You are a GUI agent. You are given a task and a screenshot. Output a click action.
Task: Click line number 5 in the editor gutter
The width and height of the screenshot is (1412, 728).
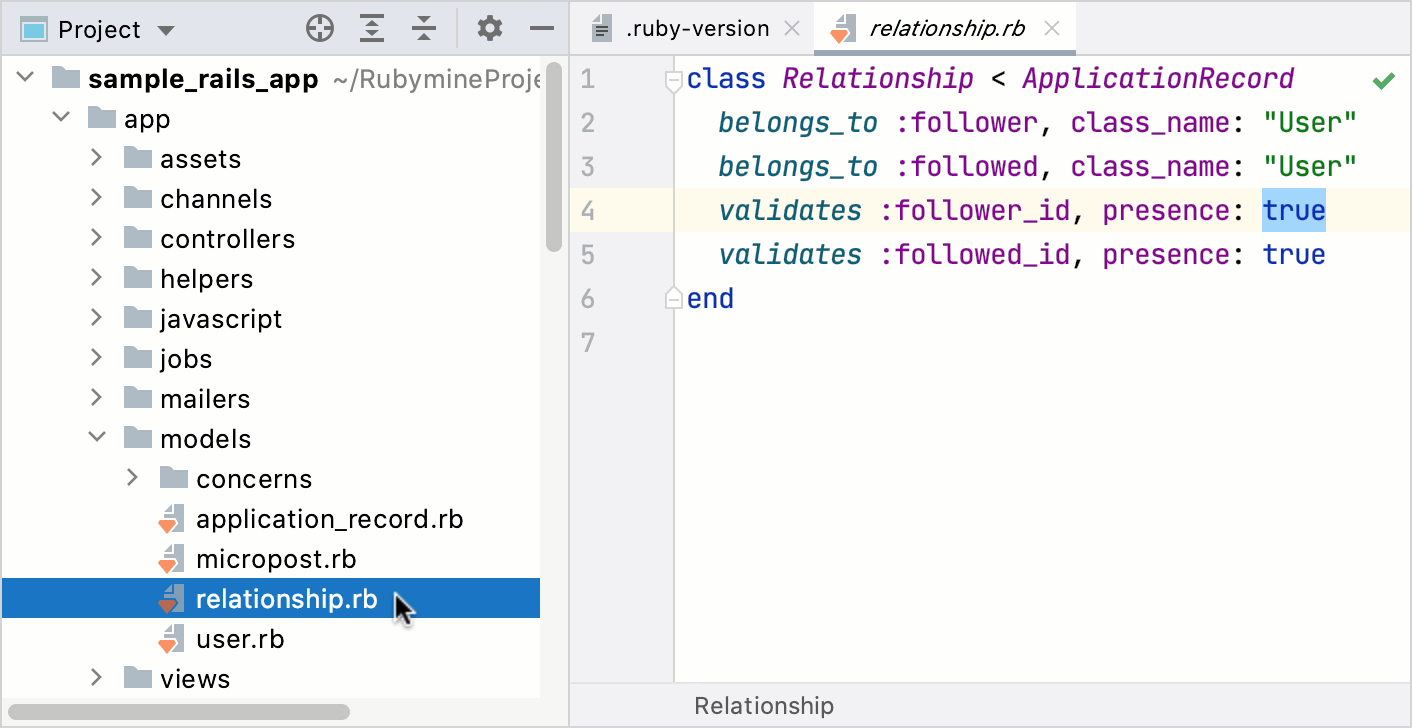coord(587,254)
